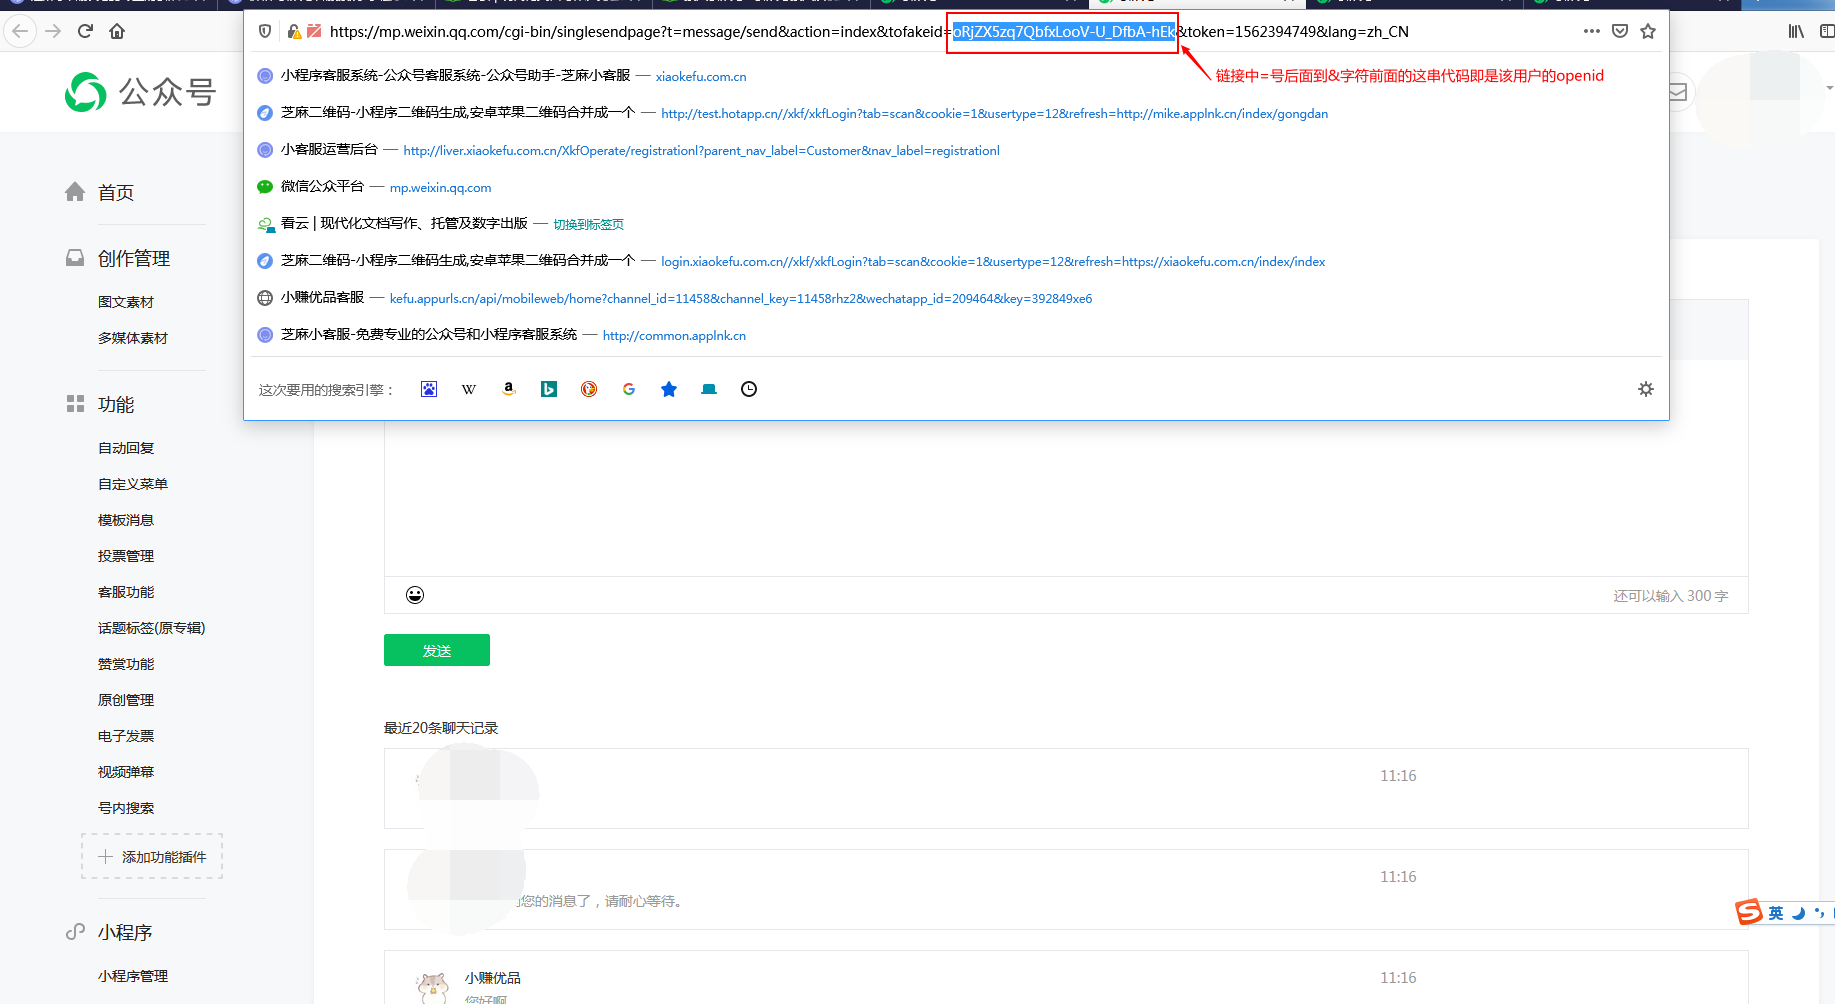
Task: Select suggestion login.xiaokefu.com.cn xkfLogin
Action: point(956,261)
